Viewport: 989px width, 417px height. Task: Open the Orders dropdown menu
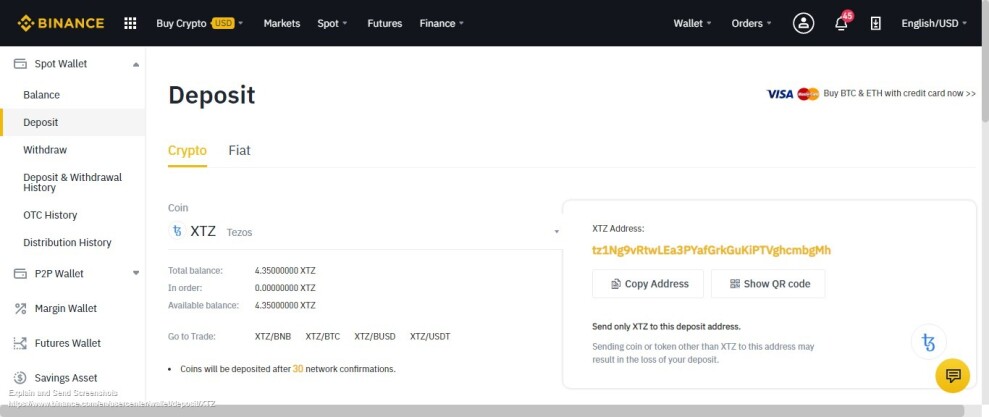tap(751, 23)
